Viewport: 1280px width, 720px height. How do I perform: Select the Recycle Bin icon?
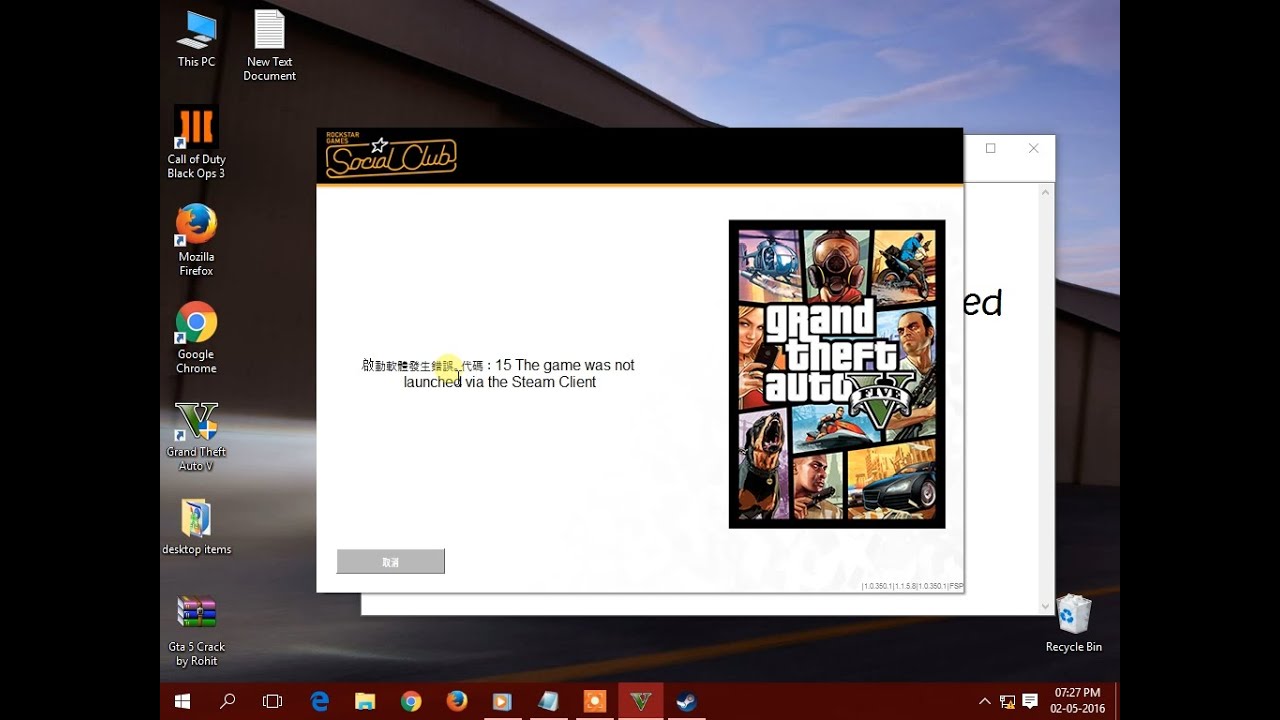tap(1073, 624)
